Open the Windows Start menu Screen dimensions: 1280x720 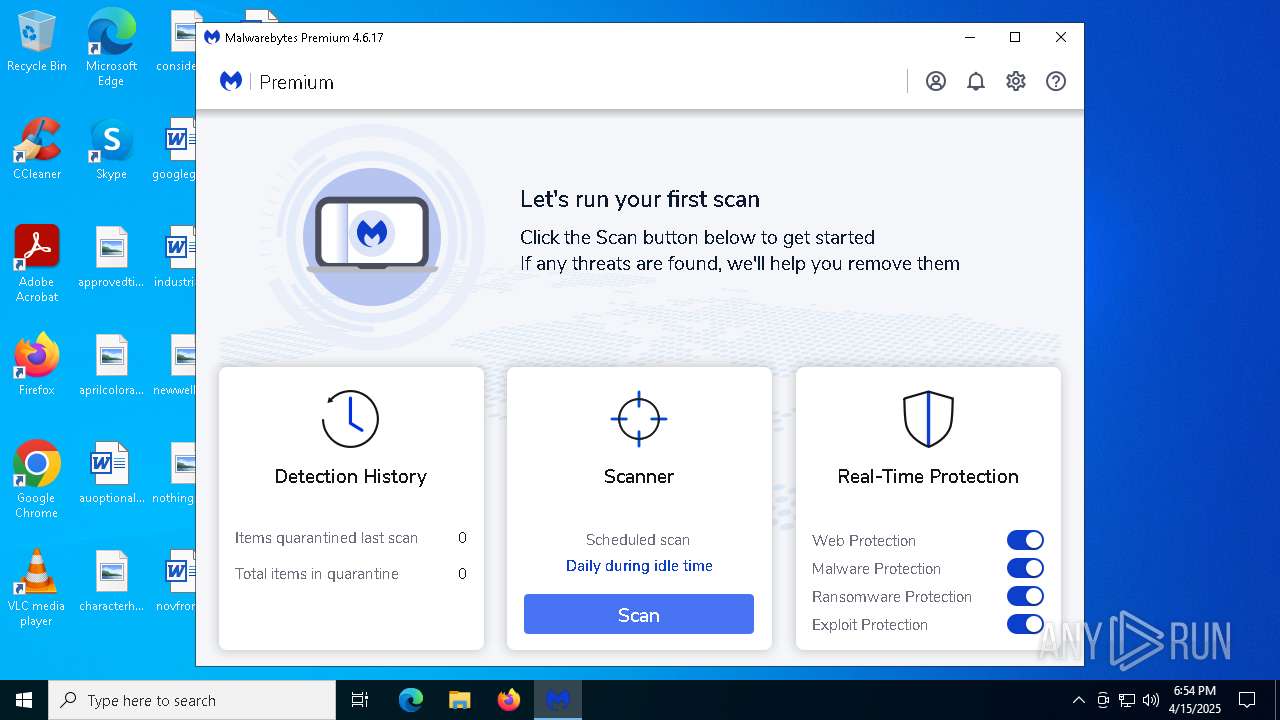tap(24, 700)
